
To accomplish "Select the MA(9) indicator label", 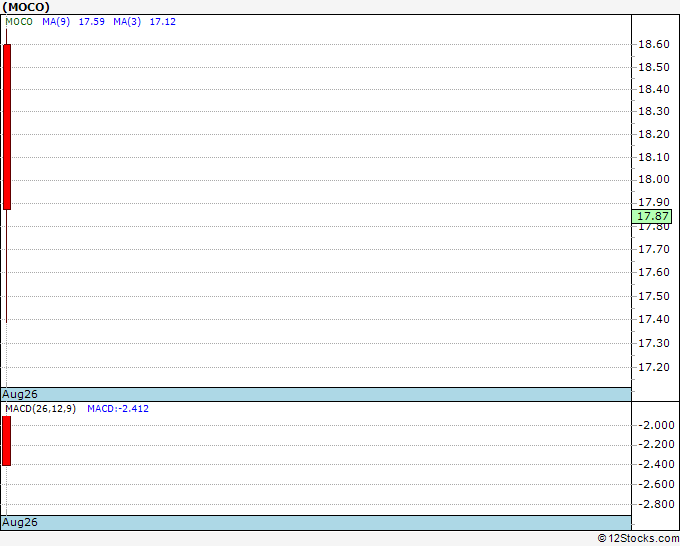I will click(56, 22).
